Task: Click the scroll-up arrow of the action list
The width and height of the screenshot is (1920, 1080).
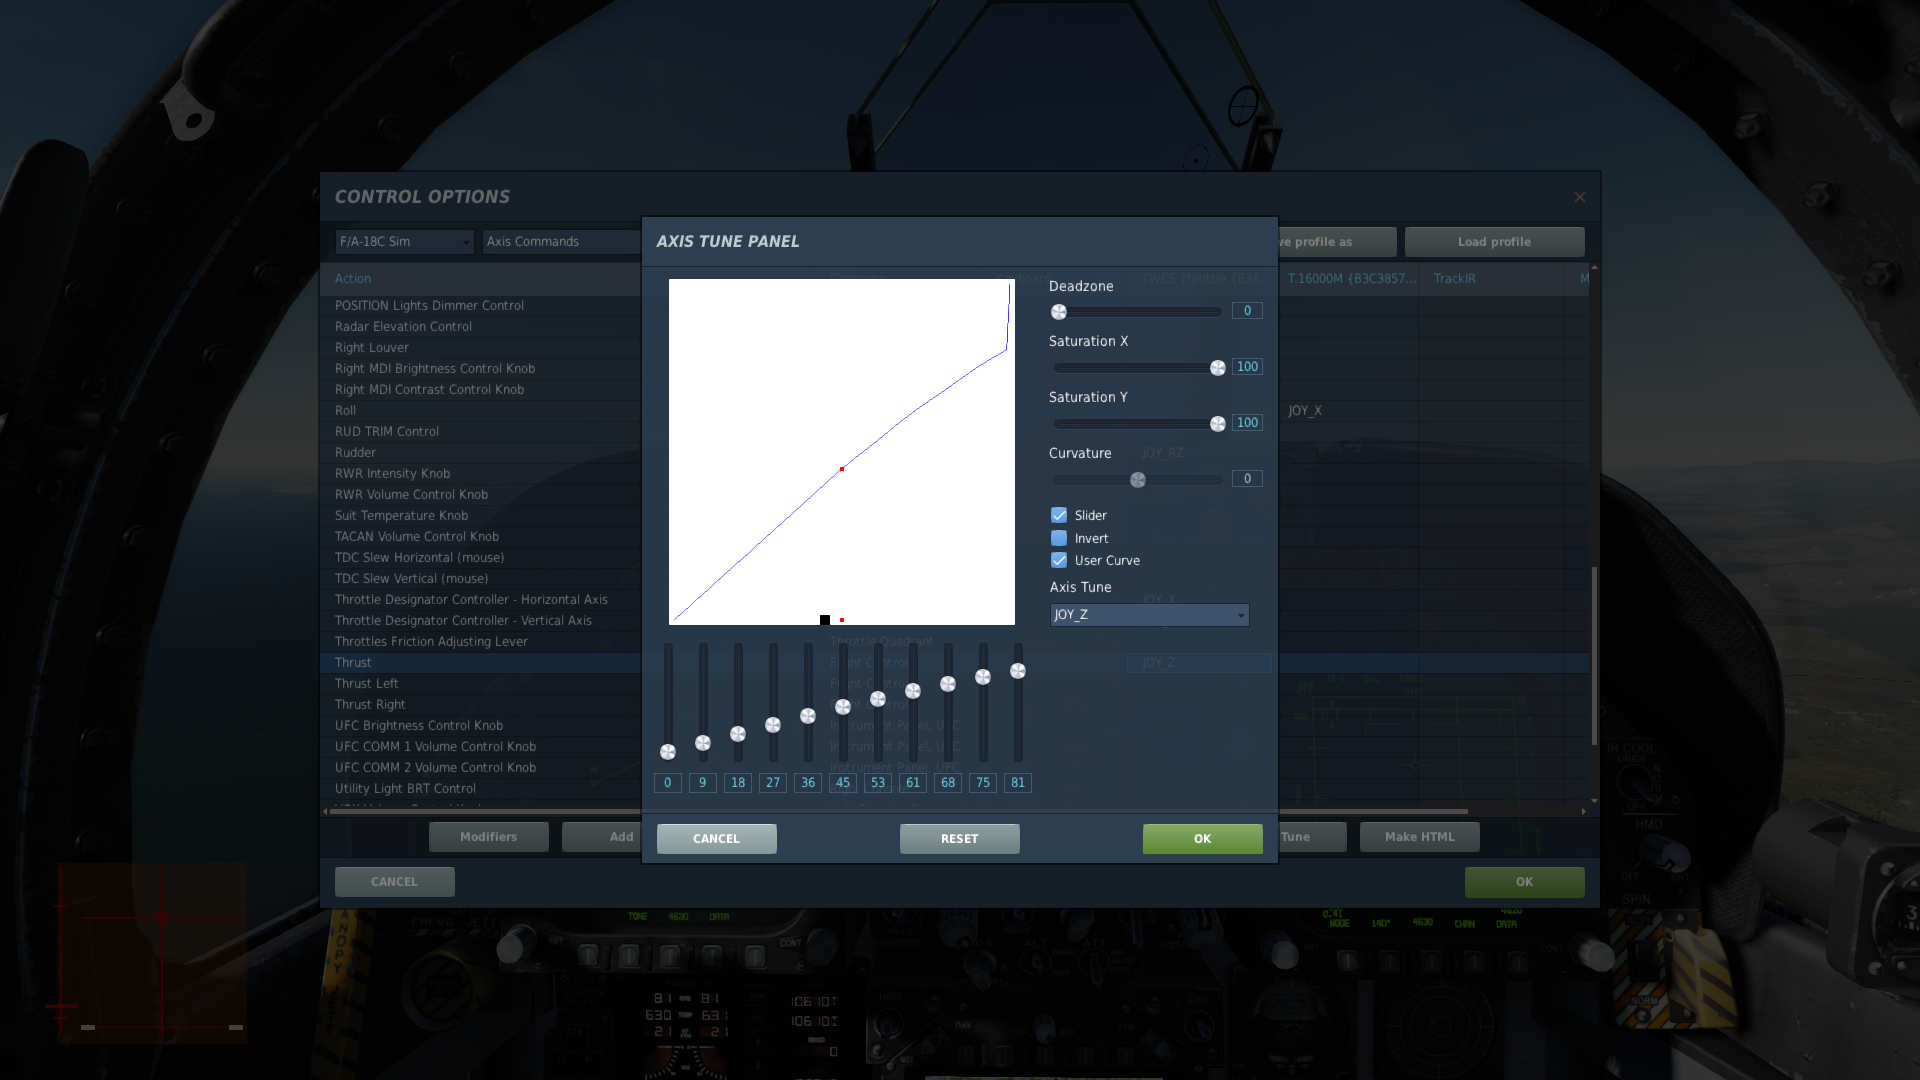Action: click(1594, 268)
